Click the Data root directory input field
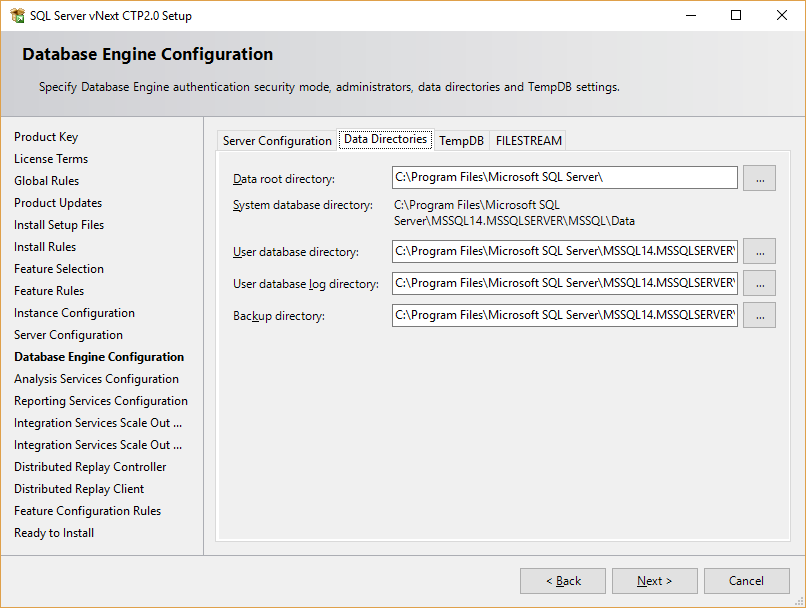 564,177
